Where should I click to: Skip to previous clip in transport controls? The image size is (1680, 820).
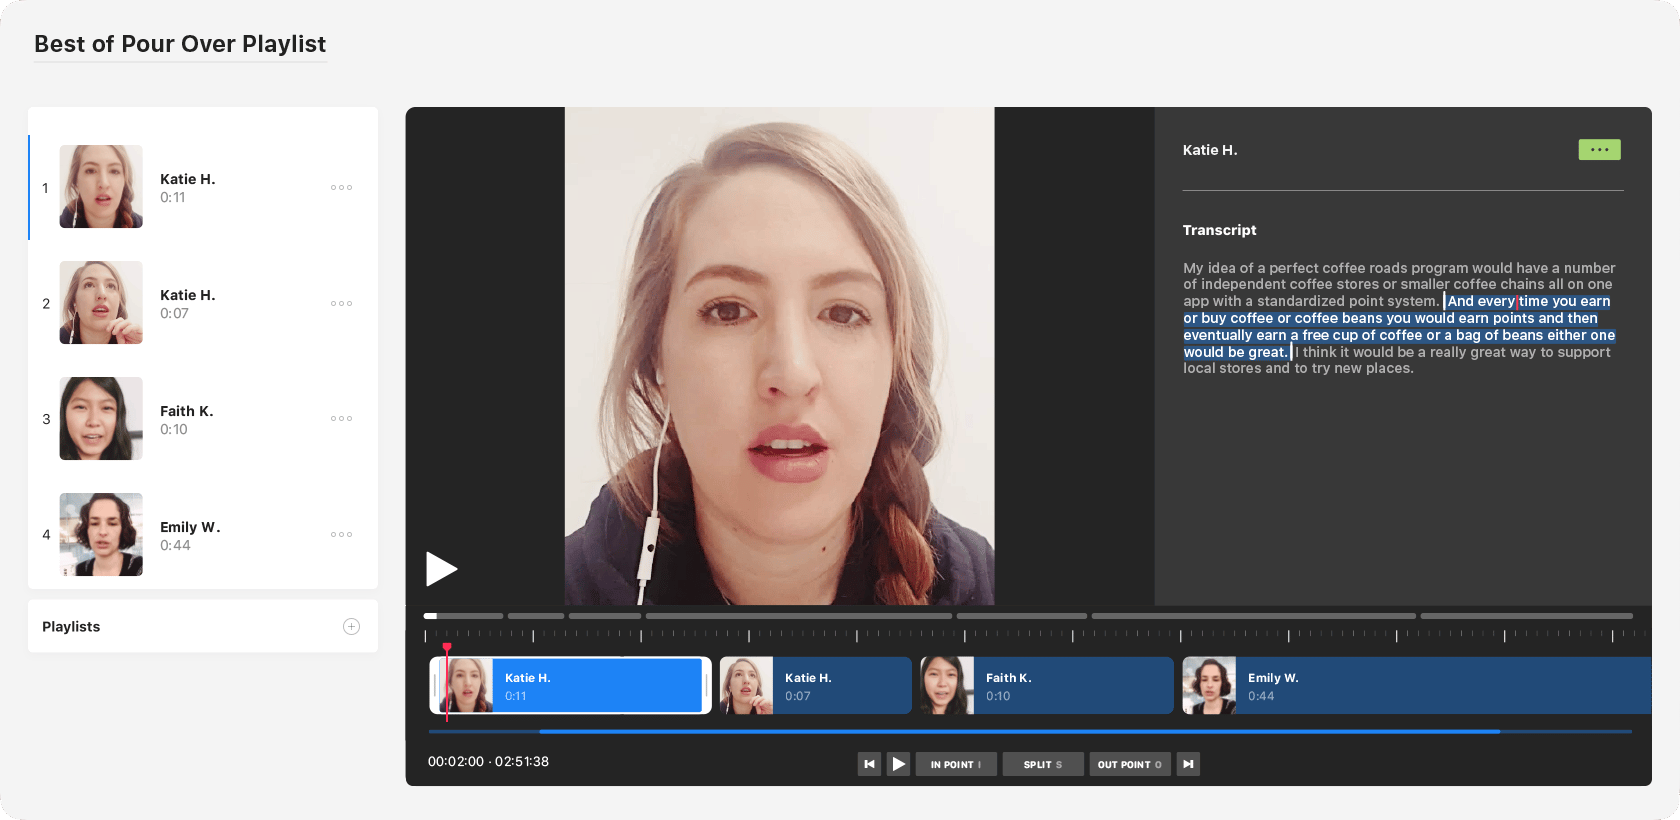[x=869, y=764]
